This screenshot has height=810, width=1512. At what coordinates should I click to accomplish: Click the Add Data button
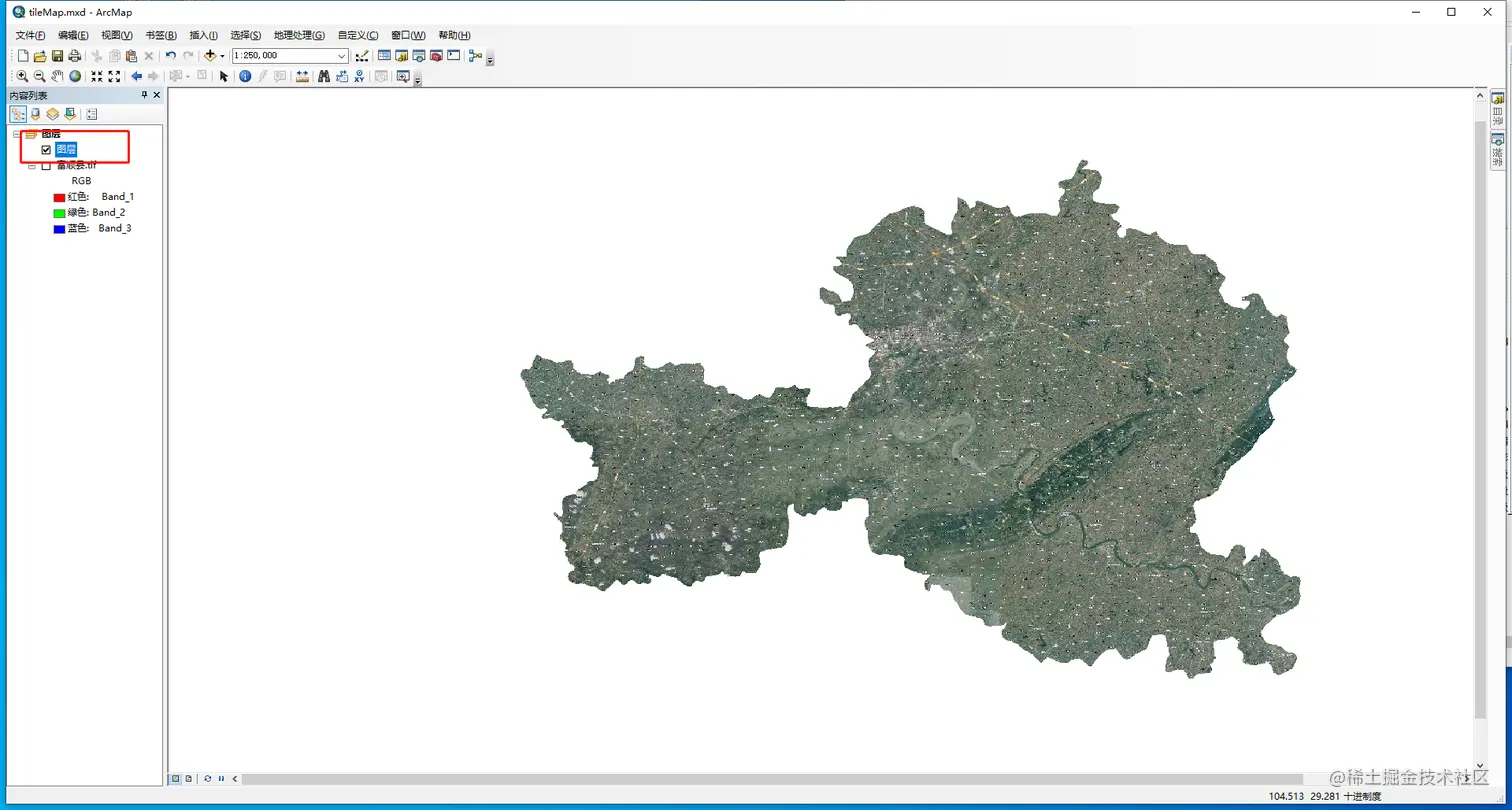209,56
